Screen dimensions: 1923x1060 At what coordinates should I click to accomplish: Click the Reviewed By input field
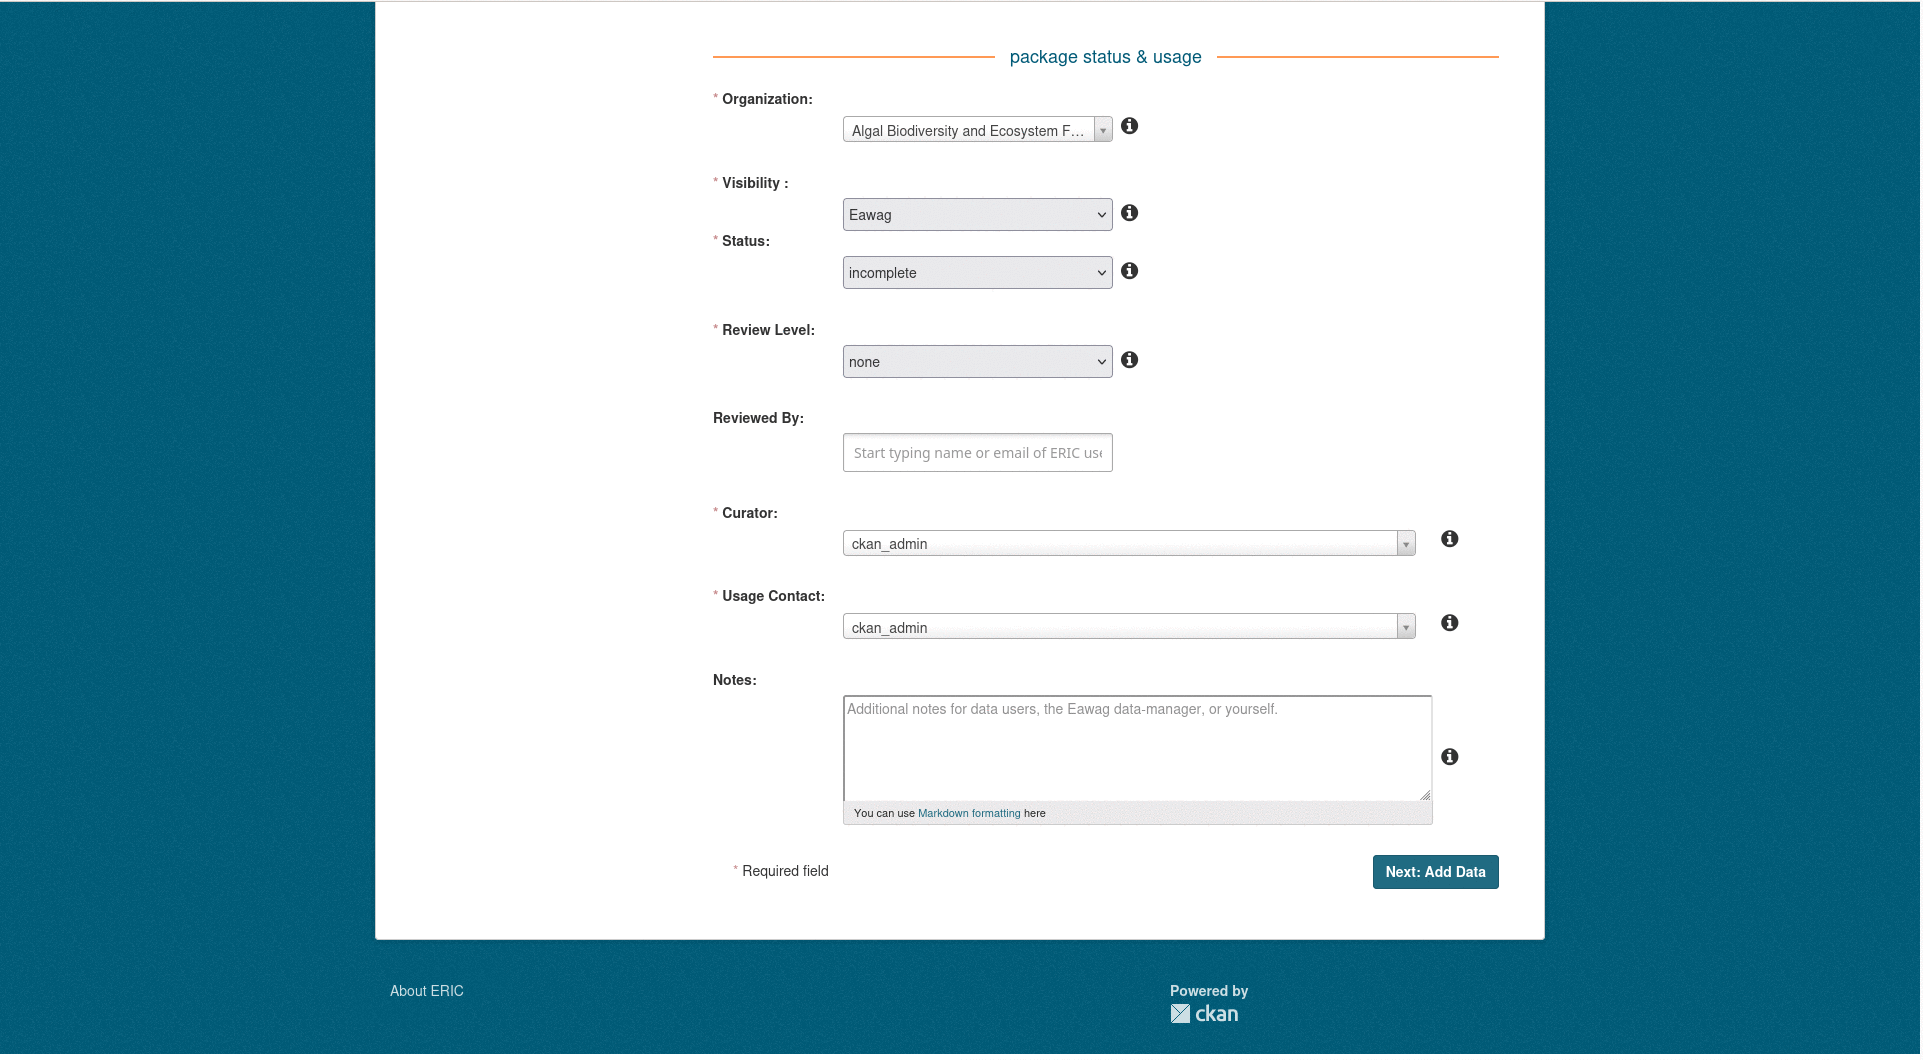coord(977,453)
